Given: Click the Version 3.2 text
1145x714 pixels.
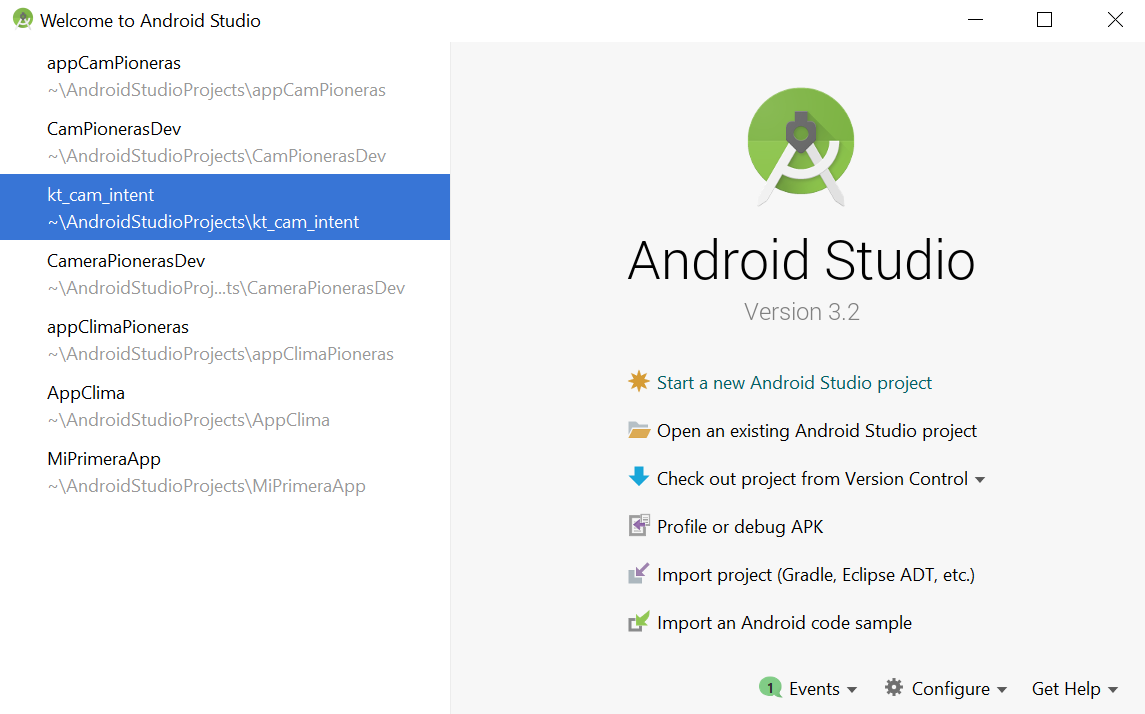Looking at the screenshot, I should [802, 312].
